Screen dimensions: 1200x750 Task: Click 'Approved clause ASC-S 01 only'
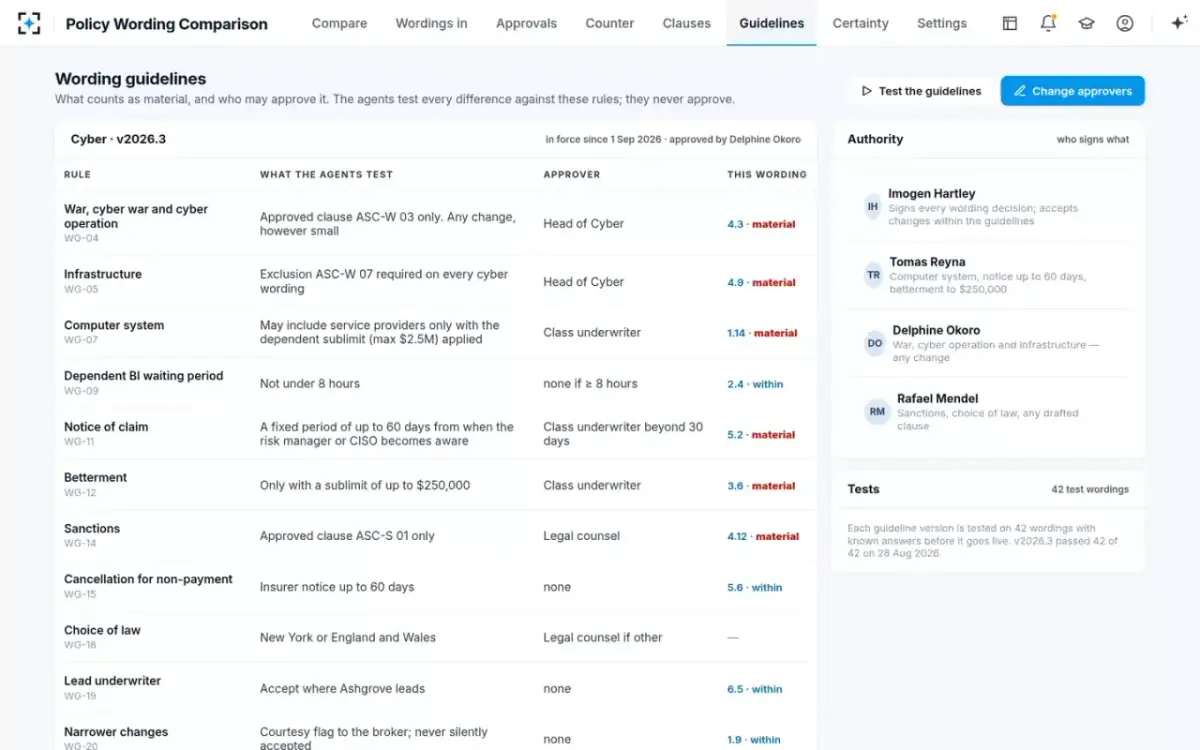[x=347, y=536]
